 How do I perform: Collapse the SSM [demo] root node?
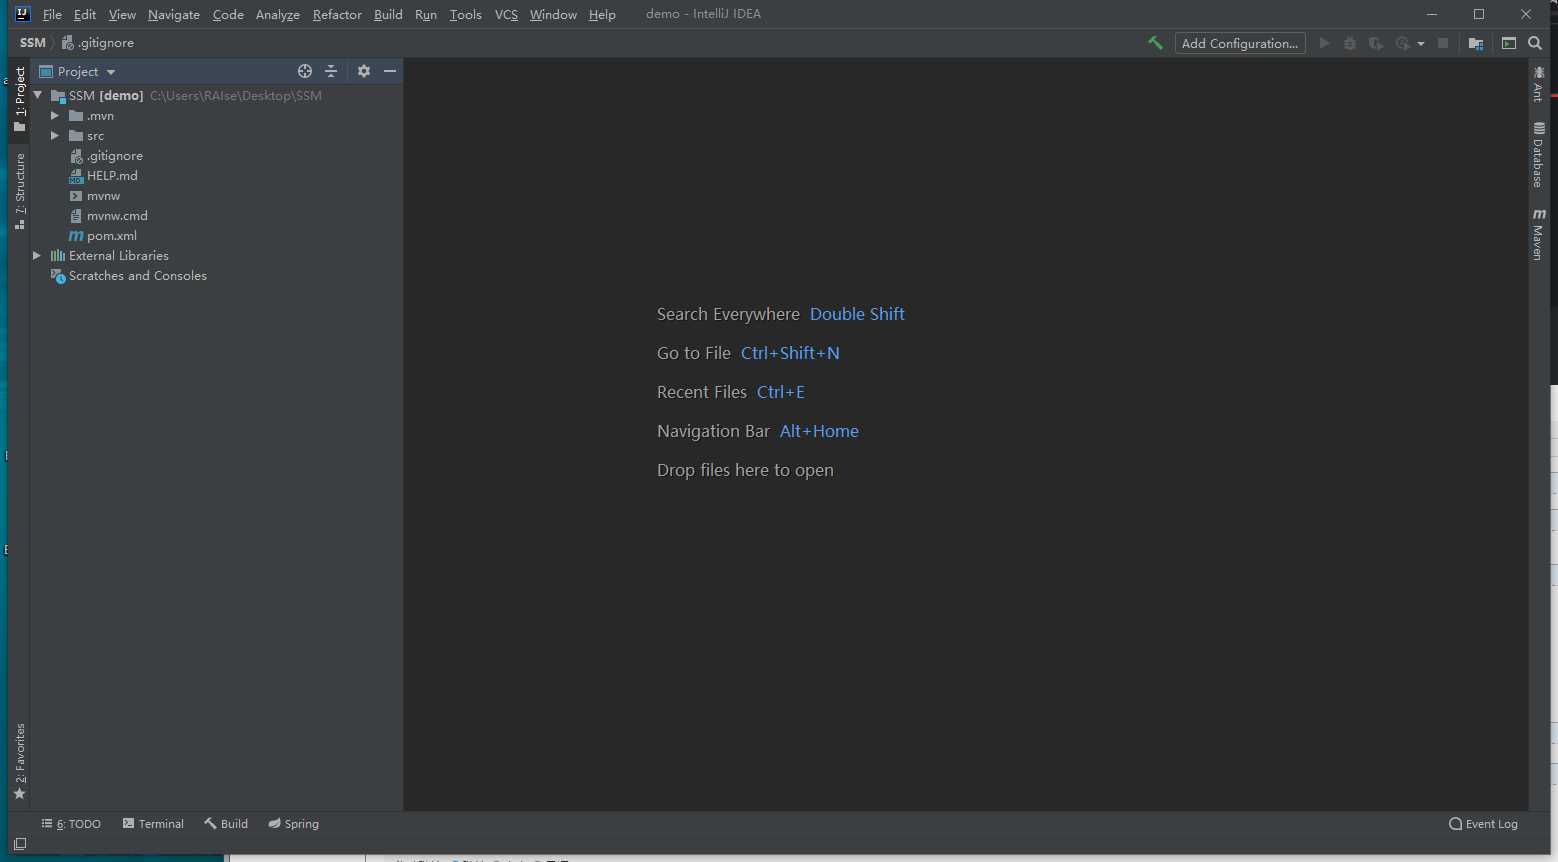[38, 96]
